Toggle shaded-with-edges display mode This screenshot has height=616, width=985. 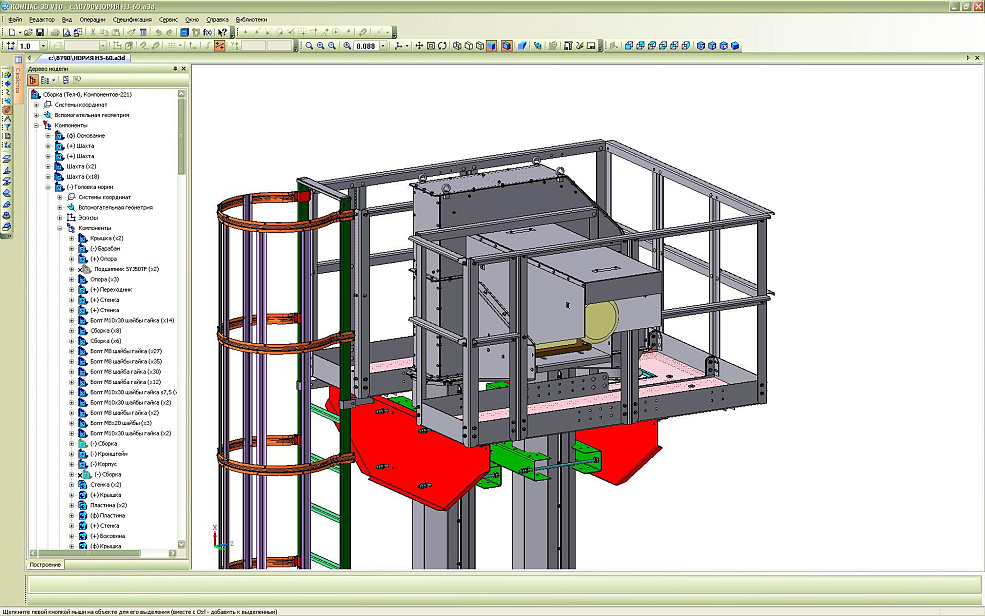[506, 46]
